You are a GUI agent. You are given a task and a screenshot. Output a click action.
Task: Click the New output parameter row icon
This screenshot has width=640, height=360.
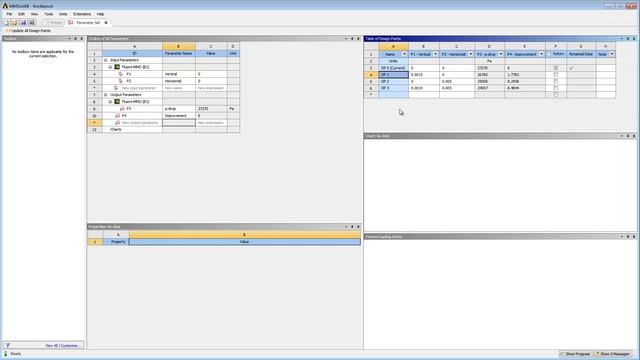118,123
